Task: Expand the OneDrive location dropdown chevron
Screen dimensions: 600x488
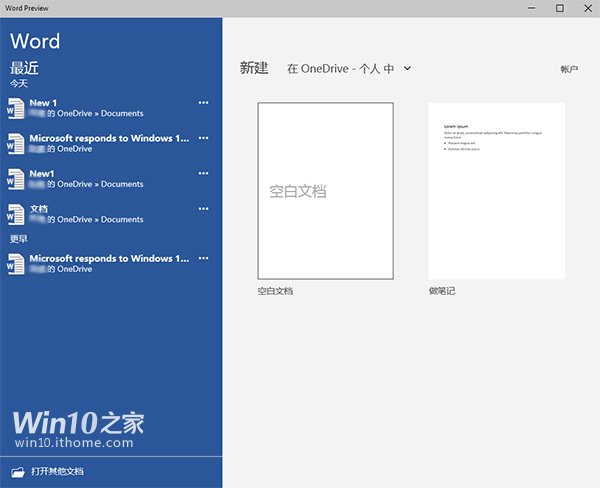Action: (408, 69)
